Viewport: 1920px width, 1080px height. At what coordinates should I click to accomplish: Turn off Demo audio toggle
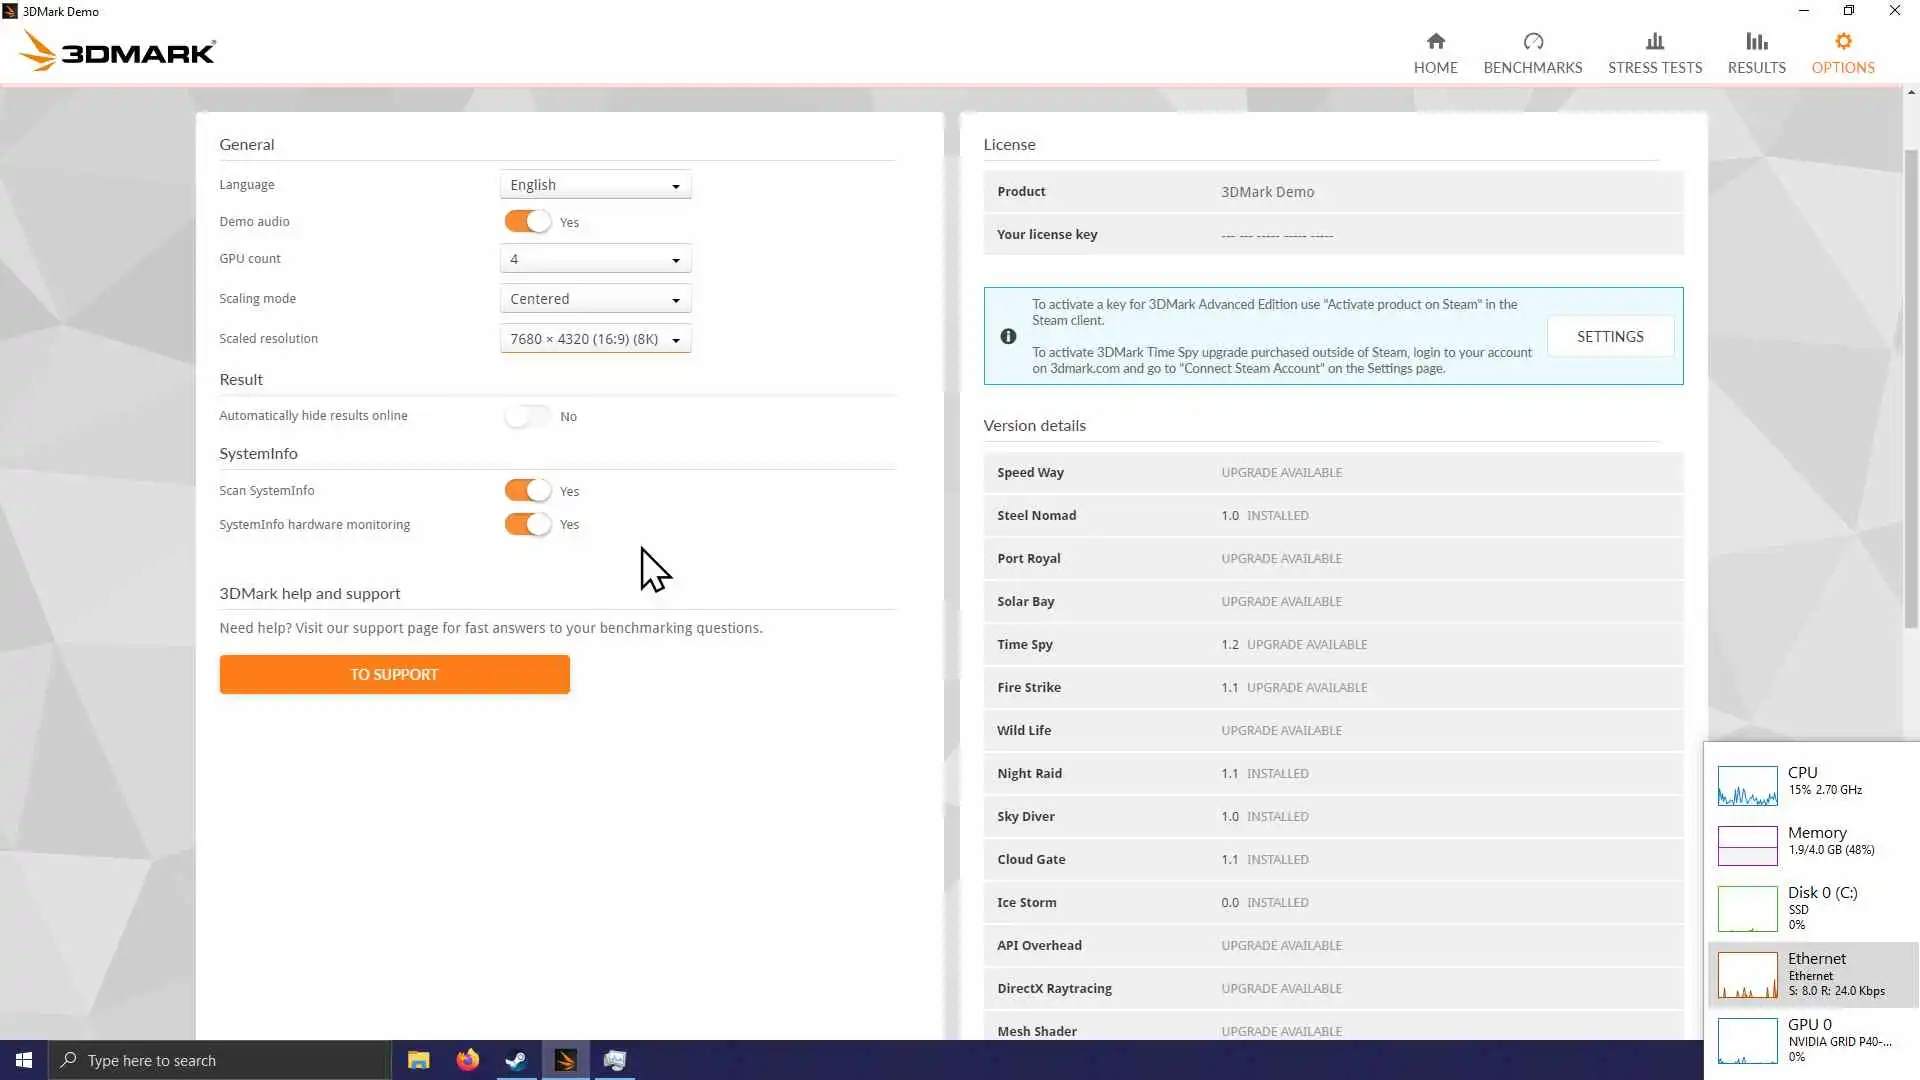click(x=527, y=222)
